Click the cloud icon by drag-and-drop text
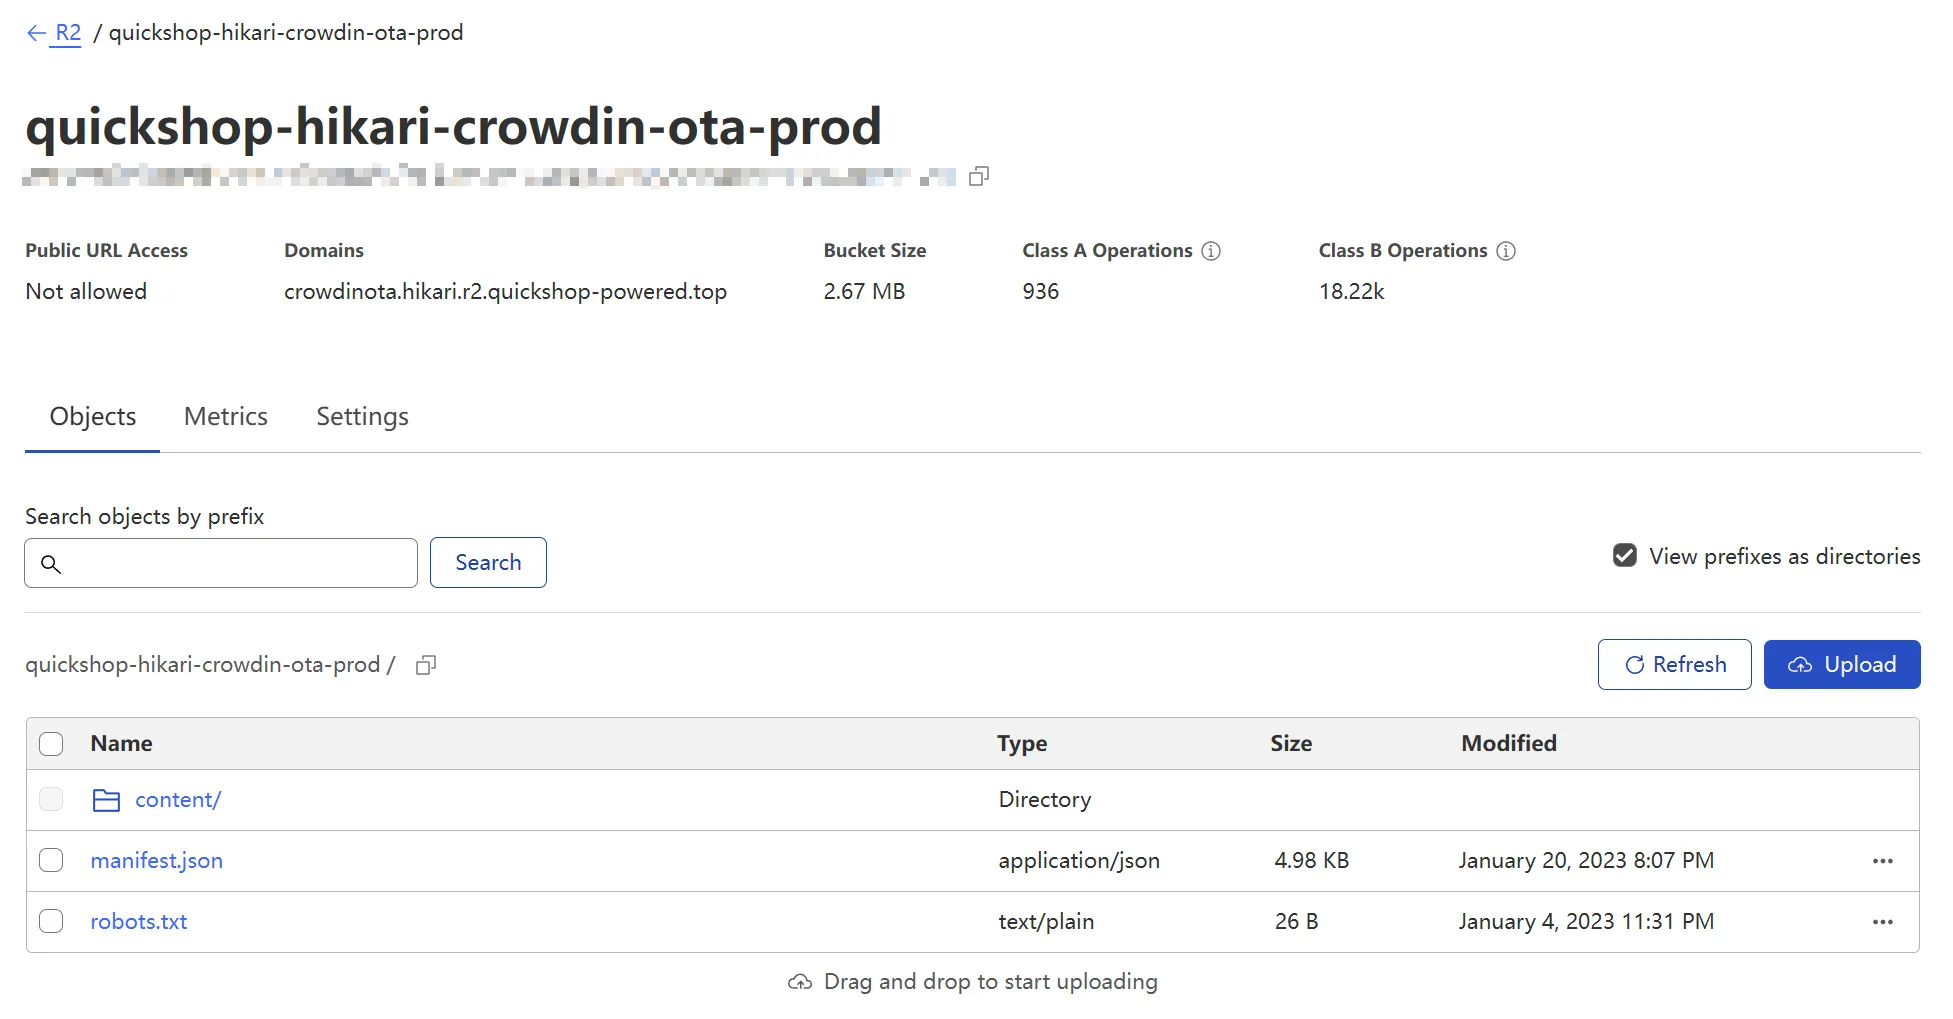1953x1019 pixels. (x=800, y=982)
